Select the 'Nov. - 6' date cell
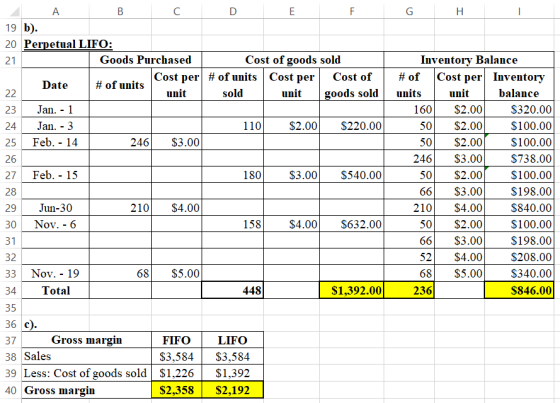 click(55, 224)
